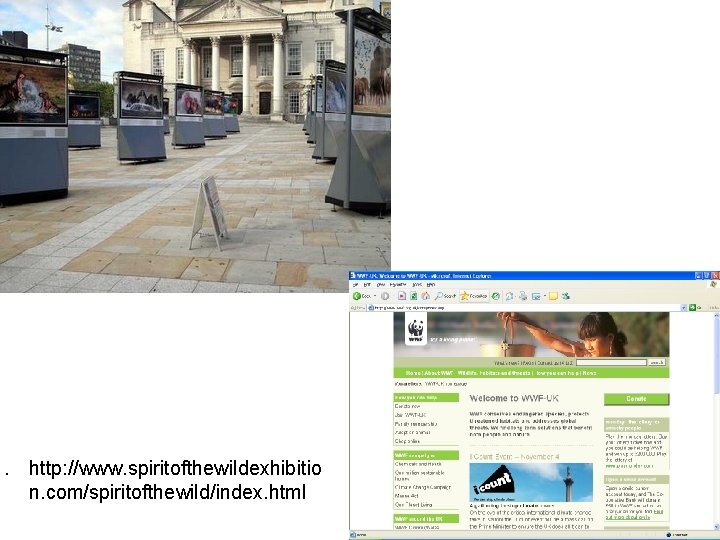Click the Join WWF-UK sidebar link
Screen dimensions: 720x540
tap(410, 415)
